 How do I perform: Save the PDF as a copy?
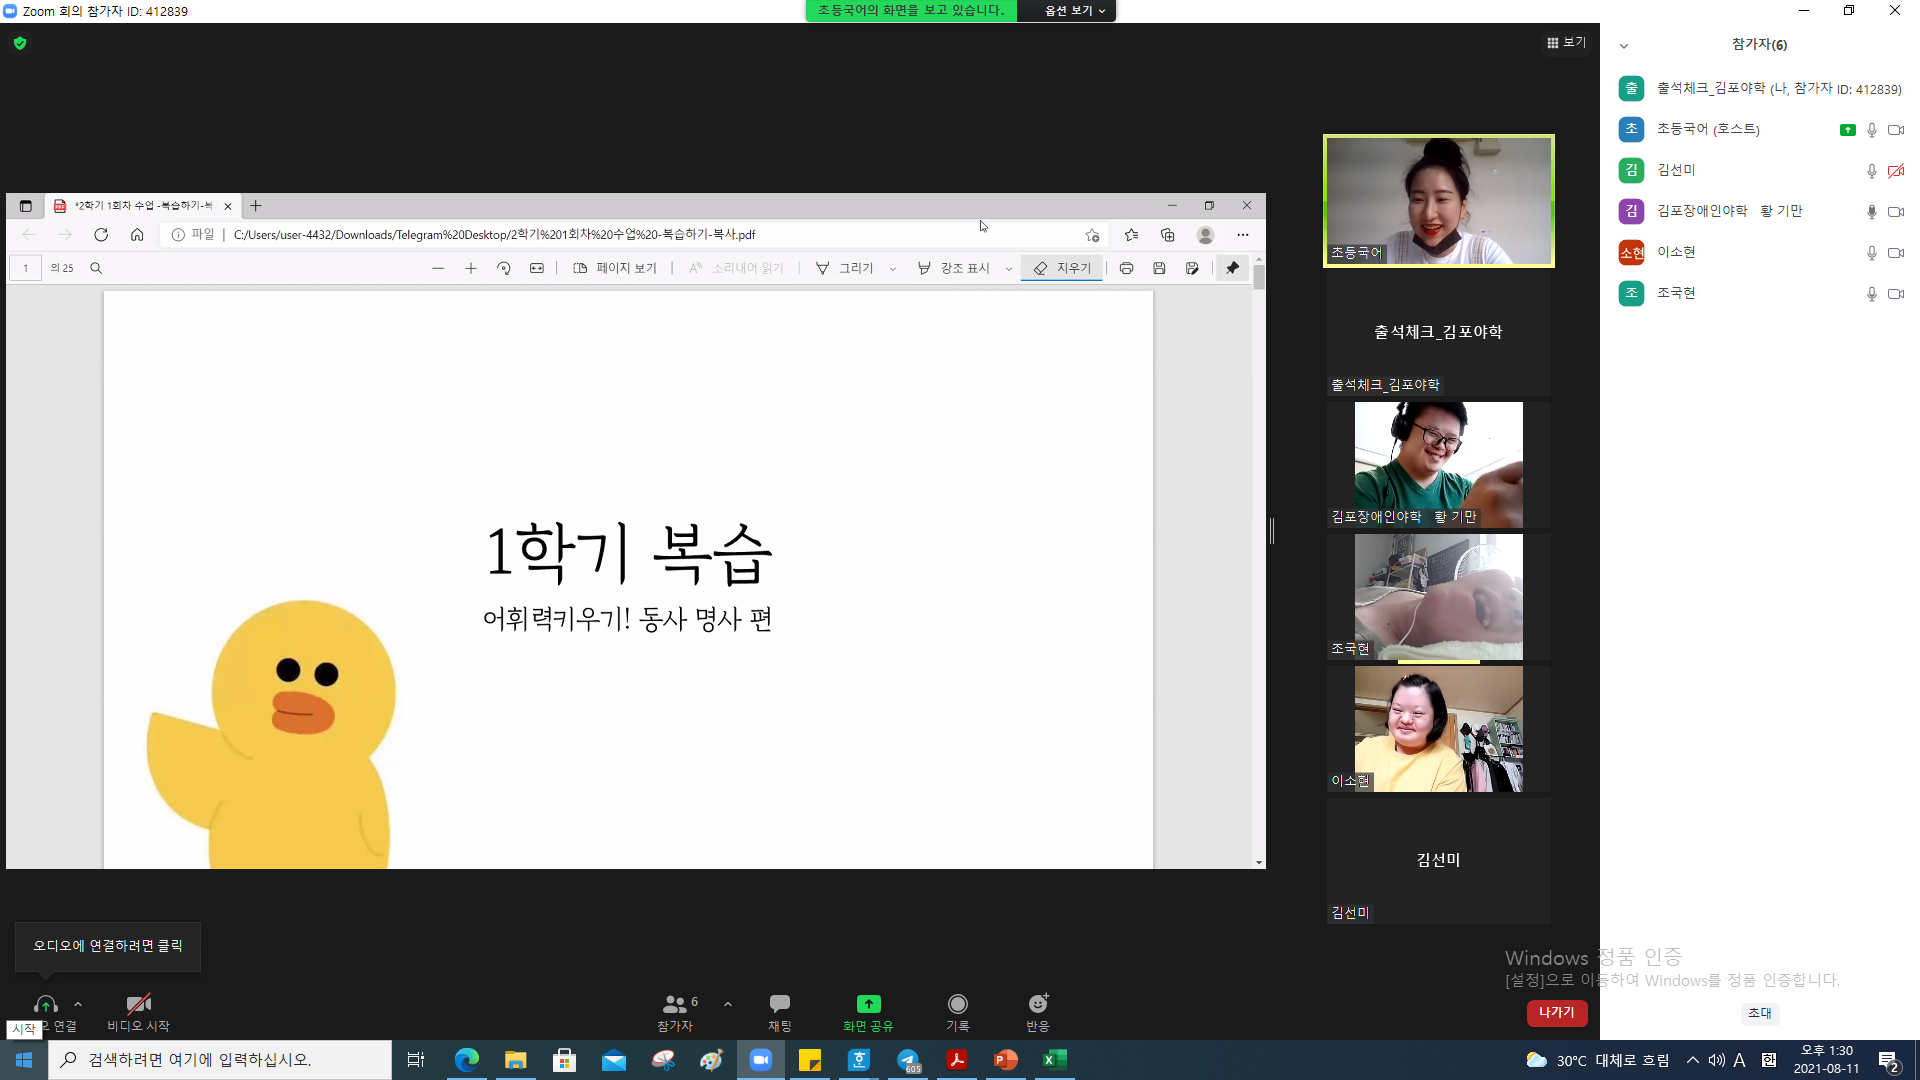1192,268
